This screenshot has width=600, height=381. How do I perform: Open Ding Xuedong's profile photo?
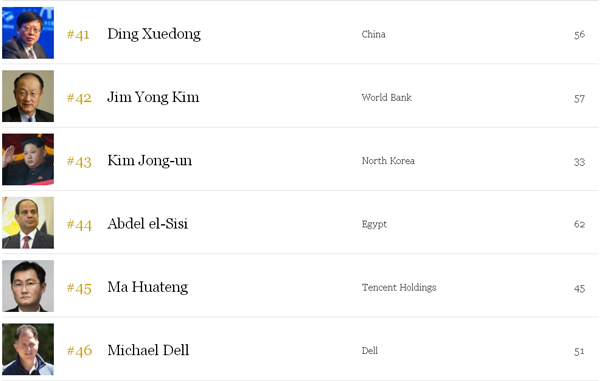tap(28, 33)
